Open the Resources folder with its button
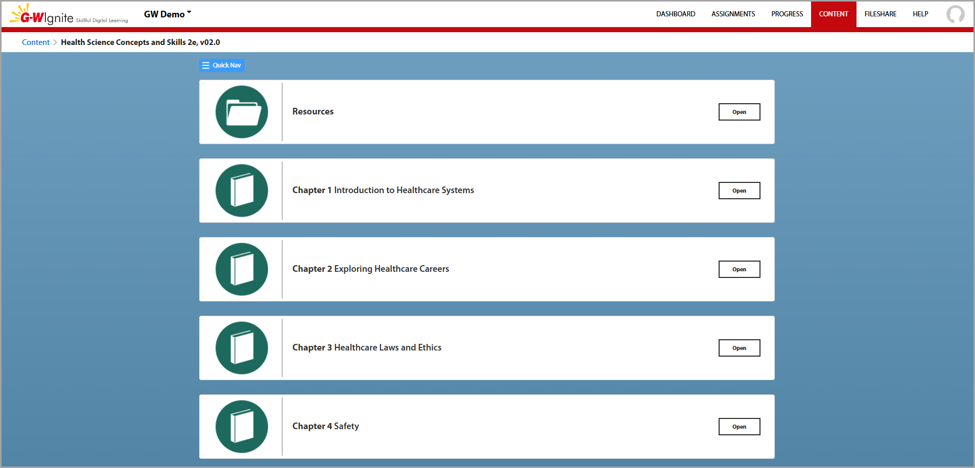This screenshot has height=468, width=975. tap(739, 112)
